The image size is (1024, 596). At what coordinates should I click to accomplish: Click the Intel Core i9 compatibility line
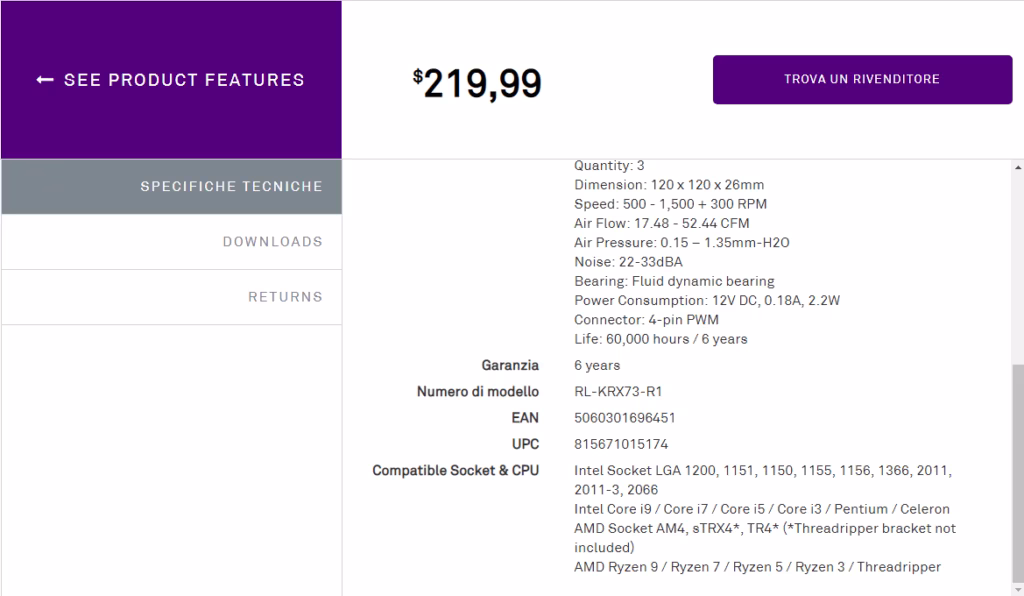point(761,509)
